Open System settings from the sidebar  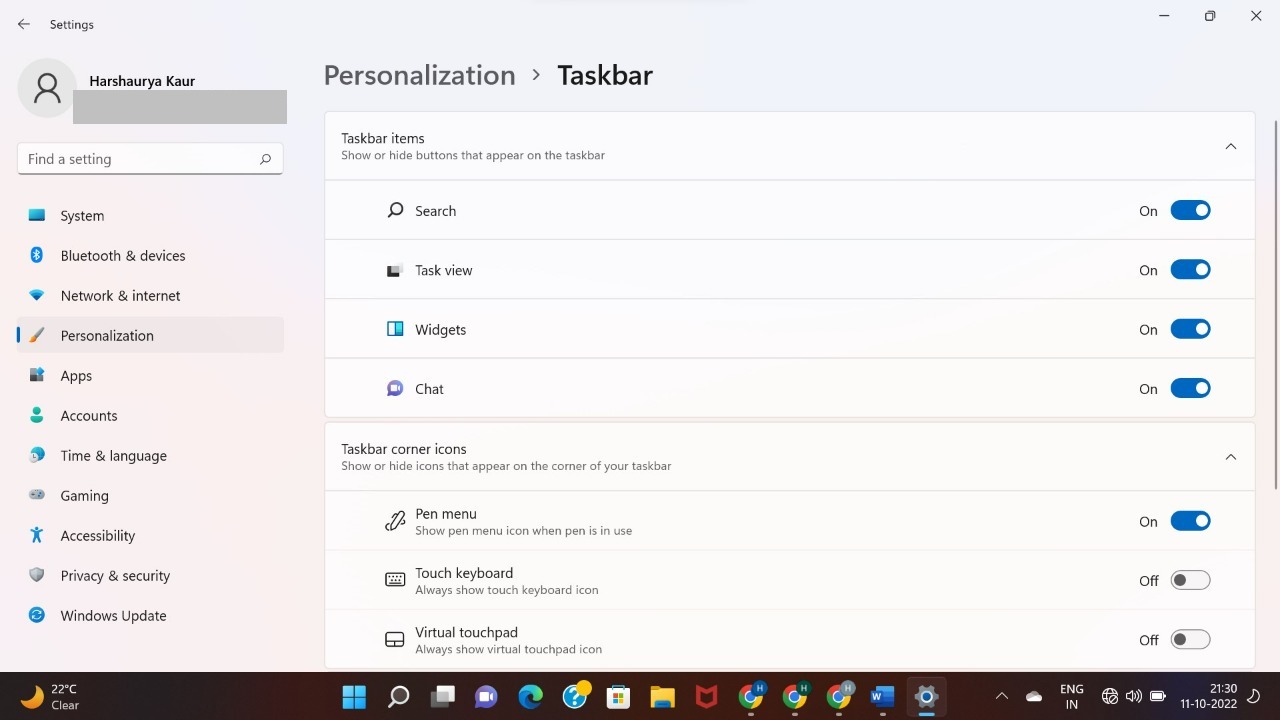pyautogui.click(x=81, y=215)
